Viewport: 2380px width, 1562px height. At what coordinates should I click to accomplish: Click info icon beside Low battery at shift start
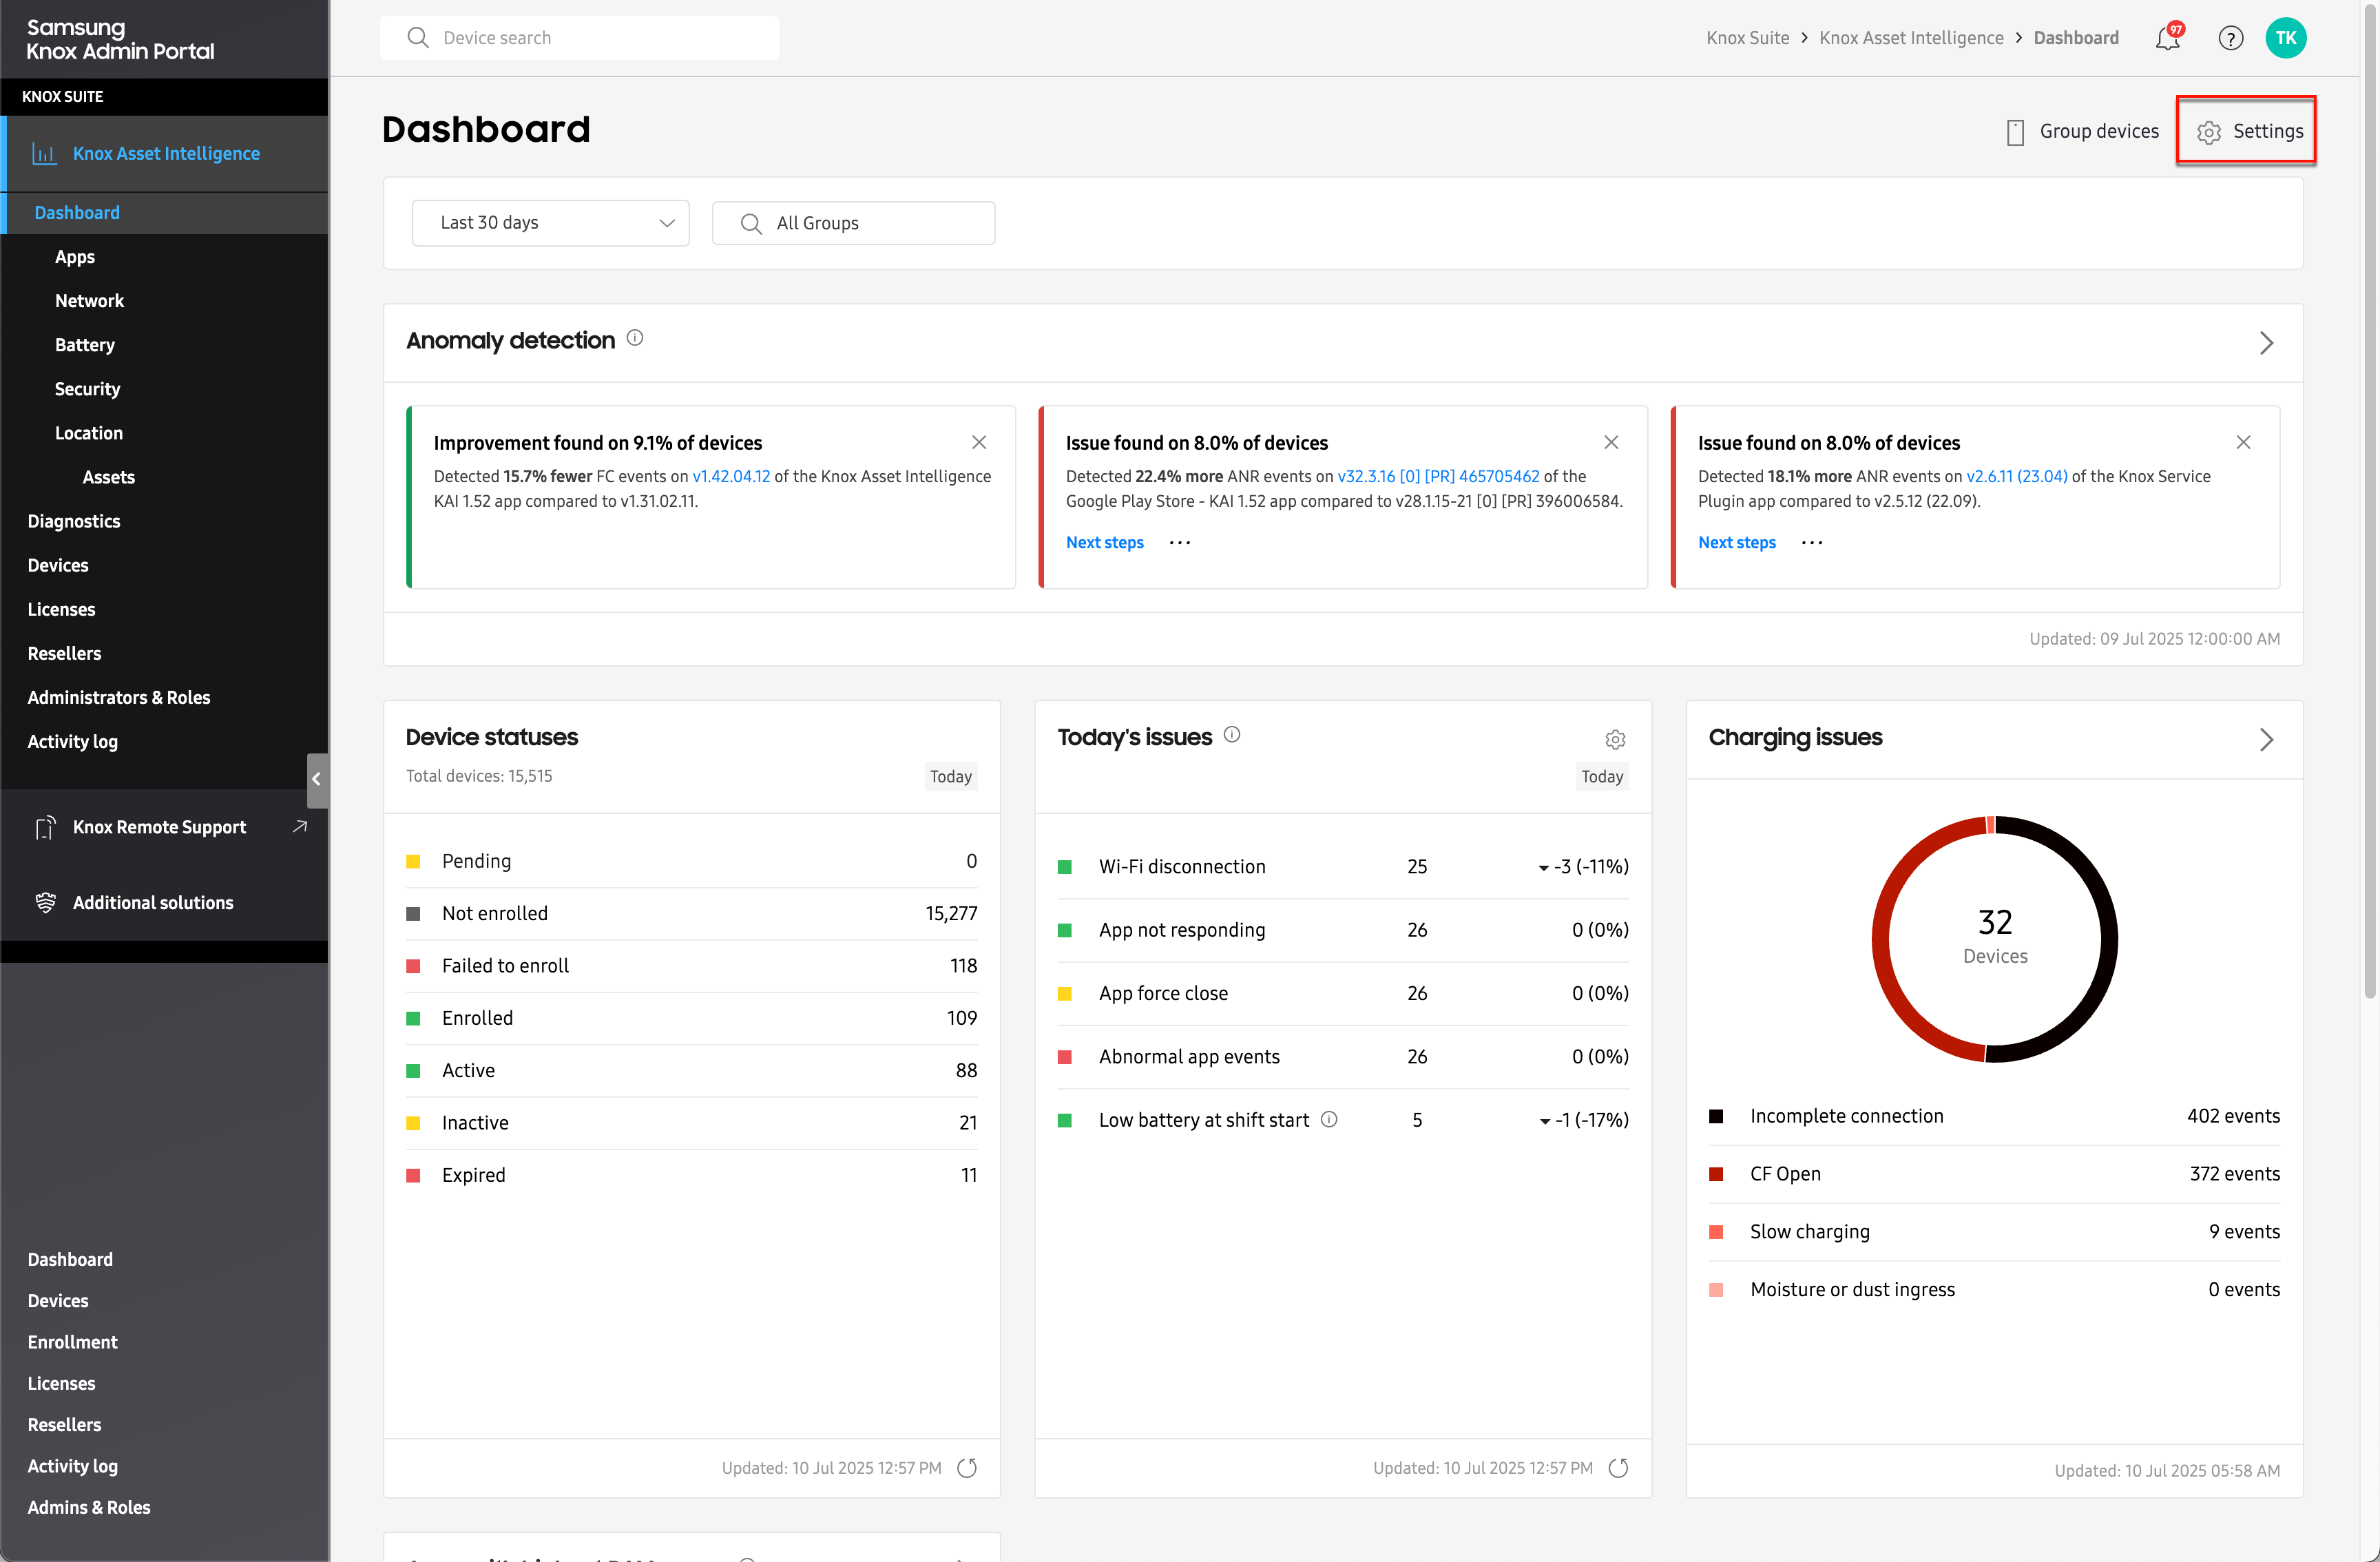(1329, 1119)
